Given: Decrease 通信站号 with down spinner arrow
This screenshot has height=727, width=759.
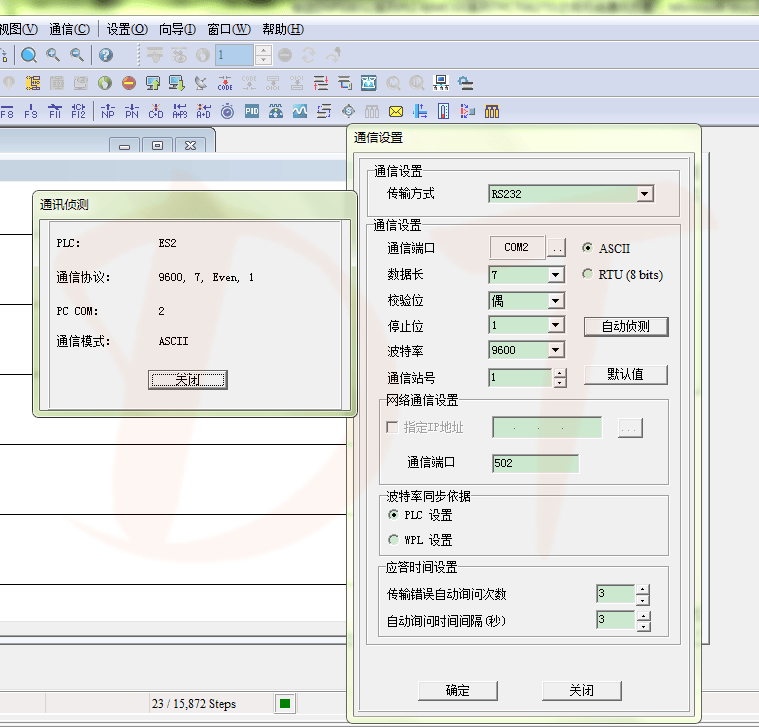Looking at the screenshot, I should tap(560, 382).
